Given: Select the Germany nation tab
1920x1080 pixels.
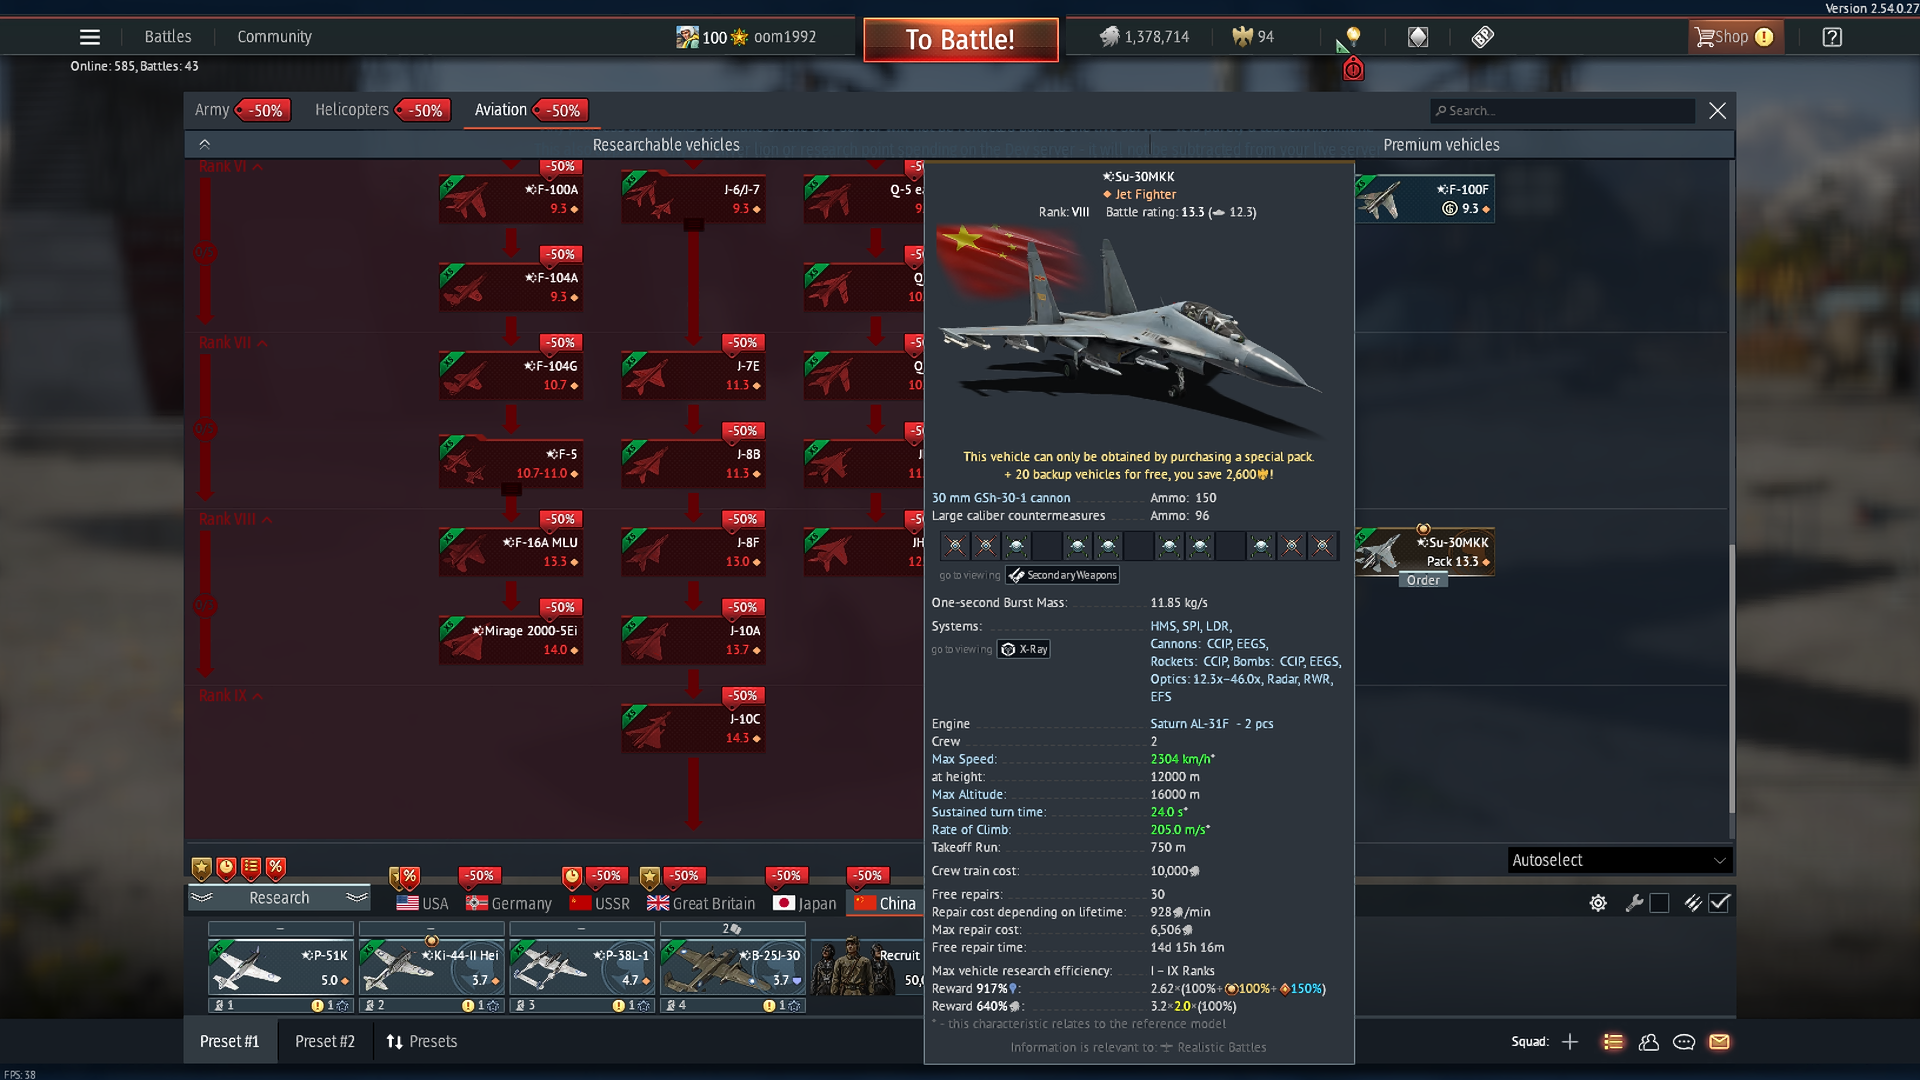Looking at the screenshot, I should 510,903.
